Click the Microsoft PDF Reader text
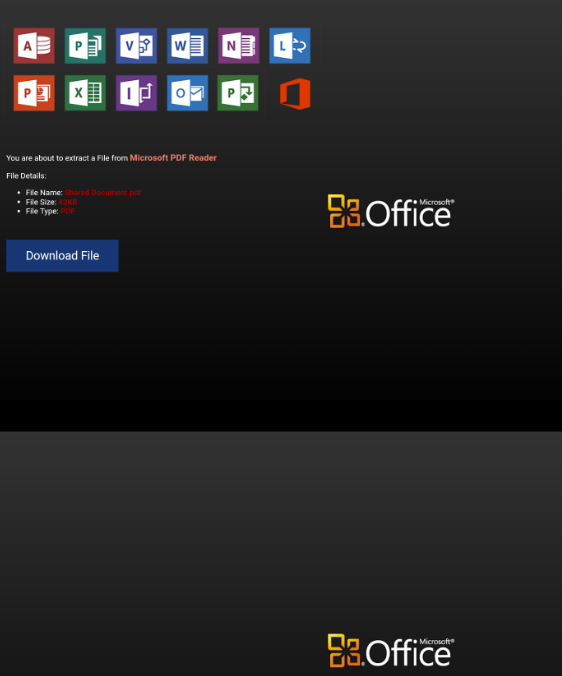The height and width of the screenshot is (676, 562). click(173, 158)
